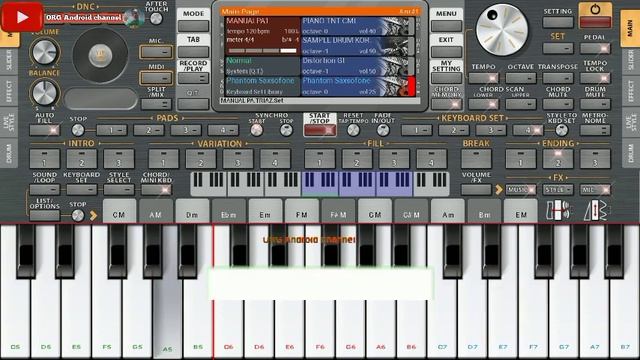Enable Chord Scan Upper

click(x=520, y=104)
